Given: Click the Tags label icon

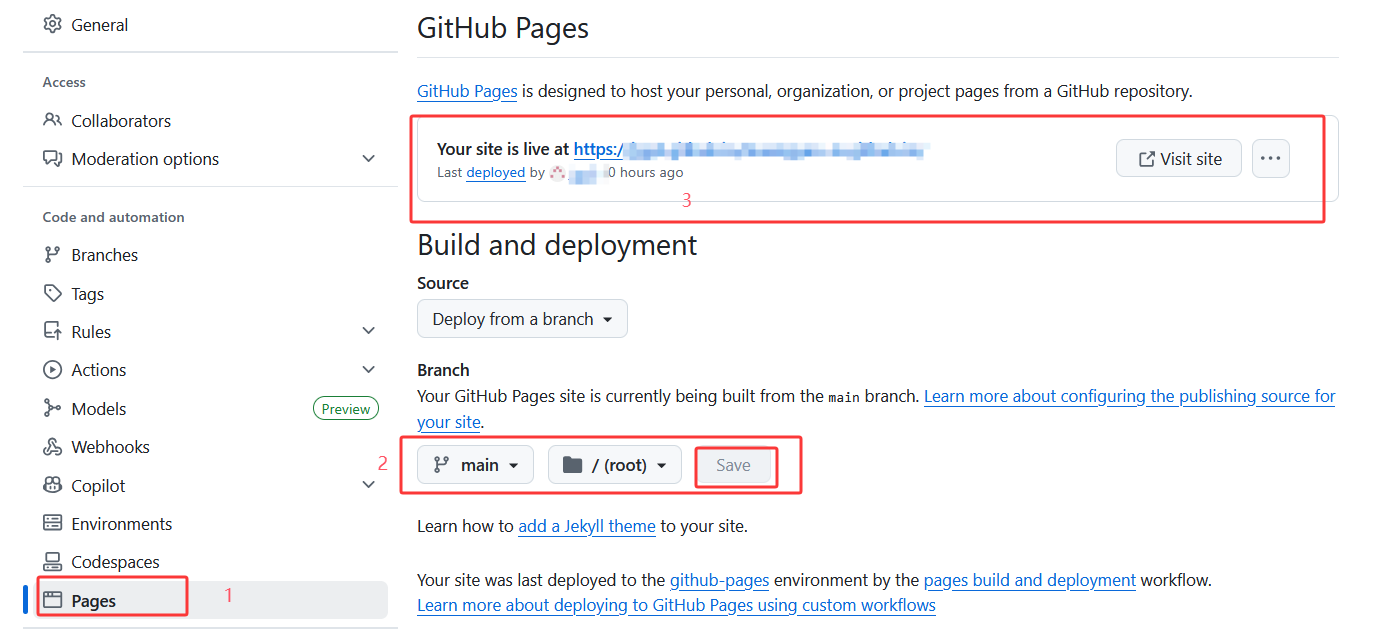Looking at the screenshot, I should point(53,293).
